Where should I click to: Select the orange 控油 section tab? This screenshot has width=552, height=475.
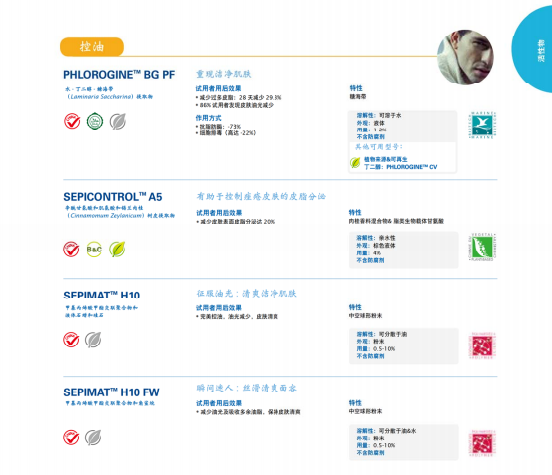click(92, 46)
